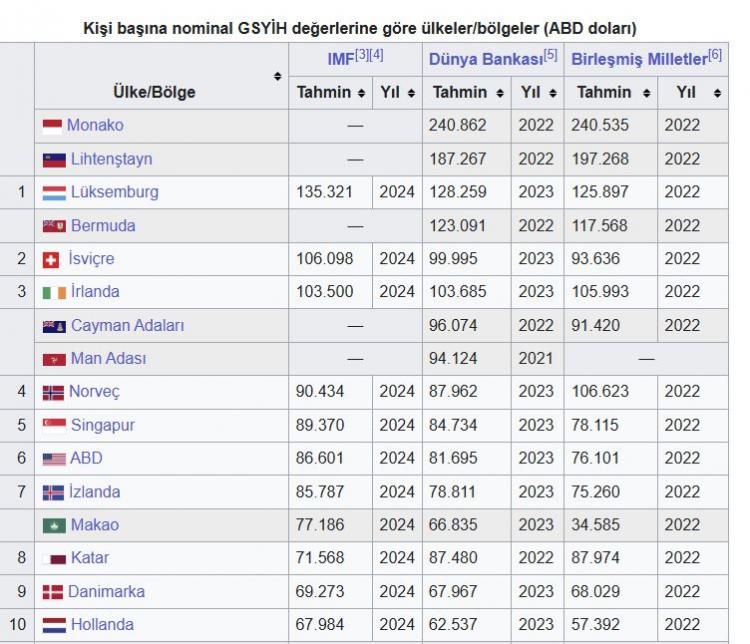Viewport: 750px width, 644px height.
Task: Click the Liechtenstein flag icon
Action: coord(54,159)
